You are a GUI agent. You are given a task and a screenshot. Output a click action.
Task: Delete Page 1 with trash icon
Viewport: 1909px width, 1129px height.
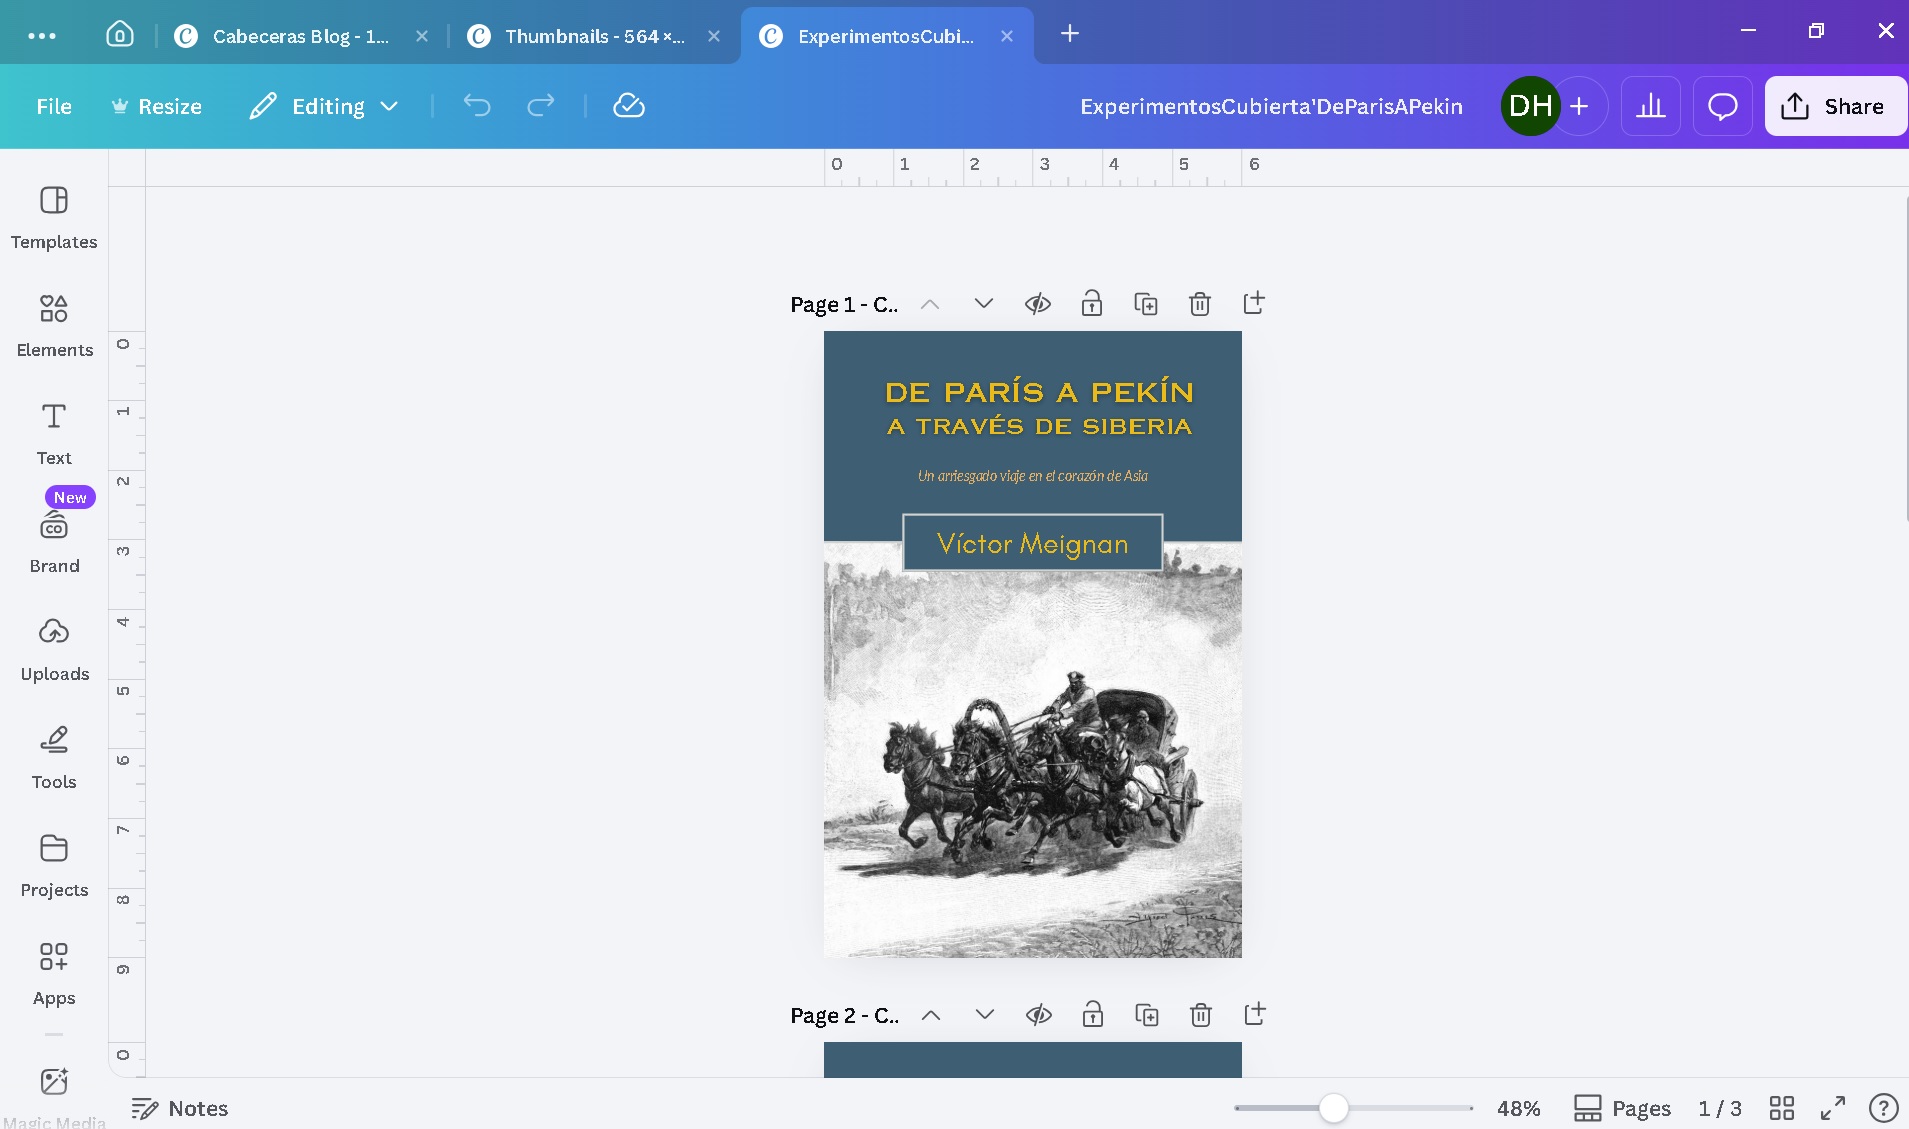pos(1200,303)
